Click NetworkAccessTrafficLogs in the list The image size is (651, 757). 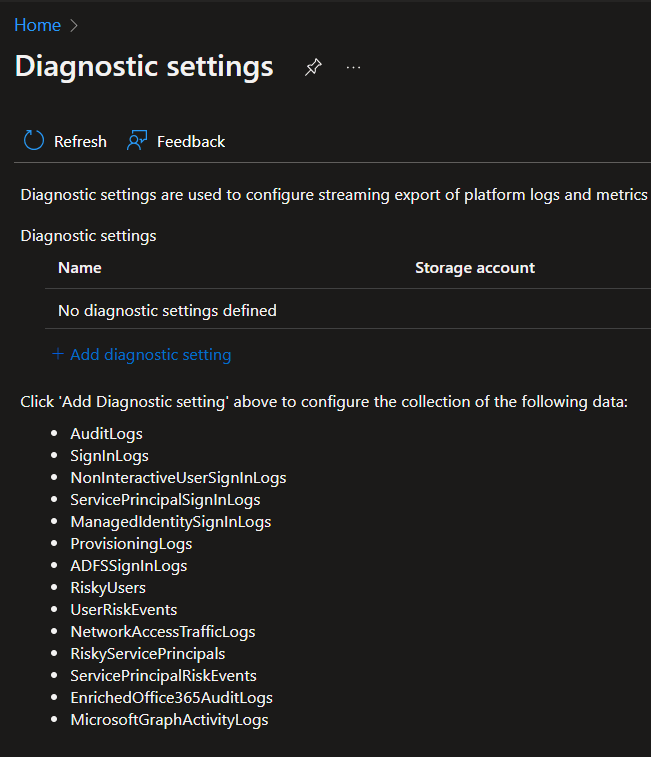click(x=162, y=632)
